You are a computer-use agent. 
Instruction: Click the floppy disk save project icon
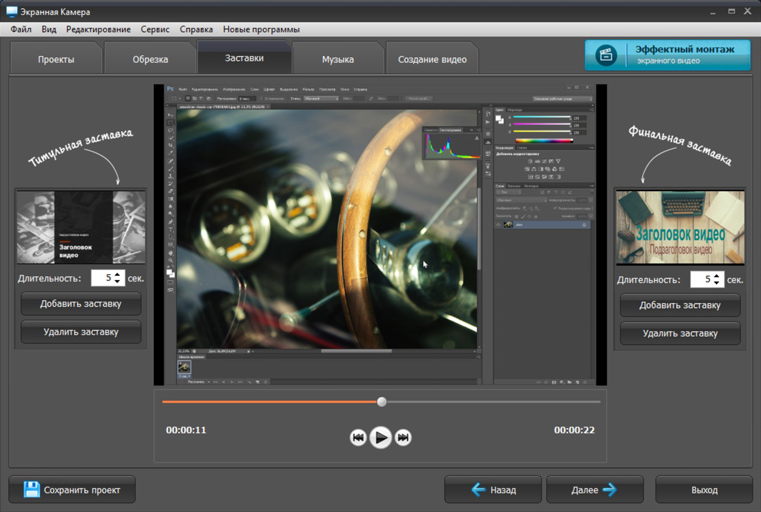[x=31, y=490]
